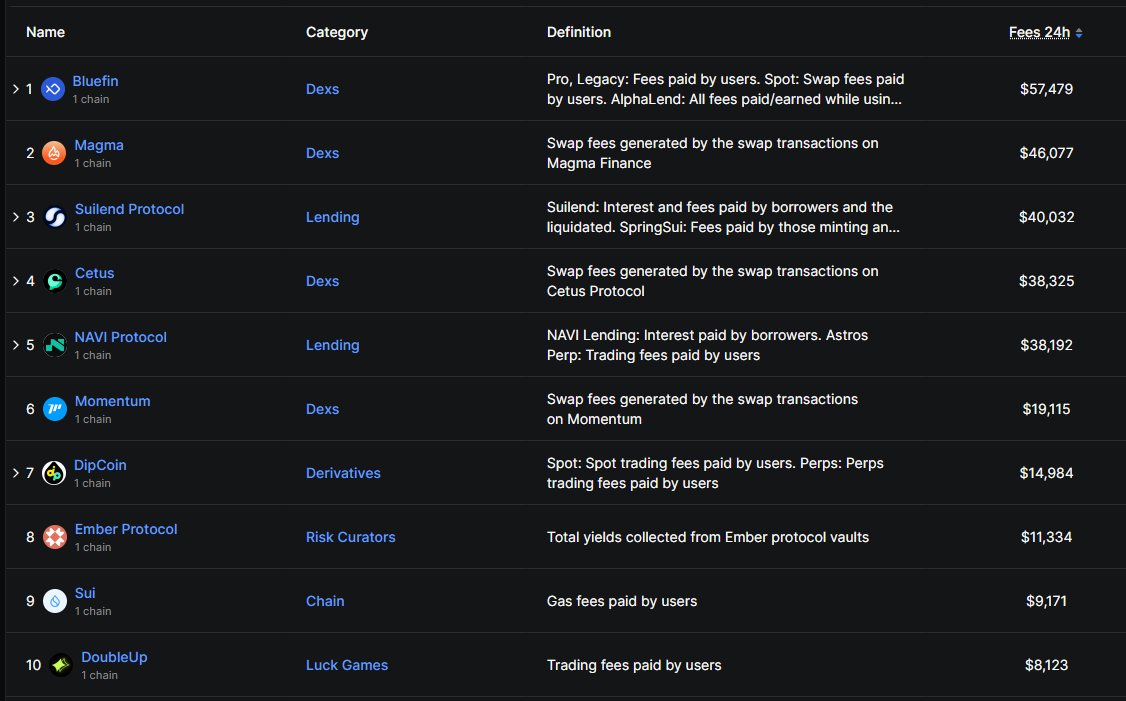Click the DoubleUp logo icon
Screen dimensions: 1126x701
[61, 664]
